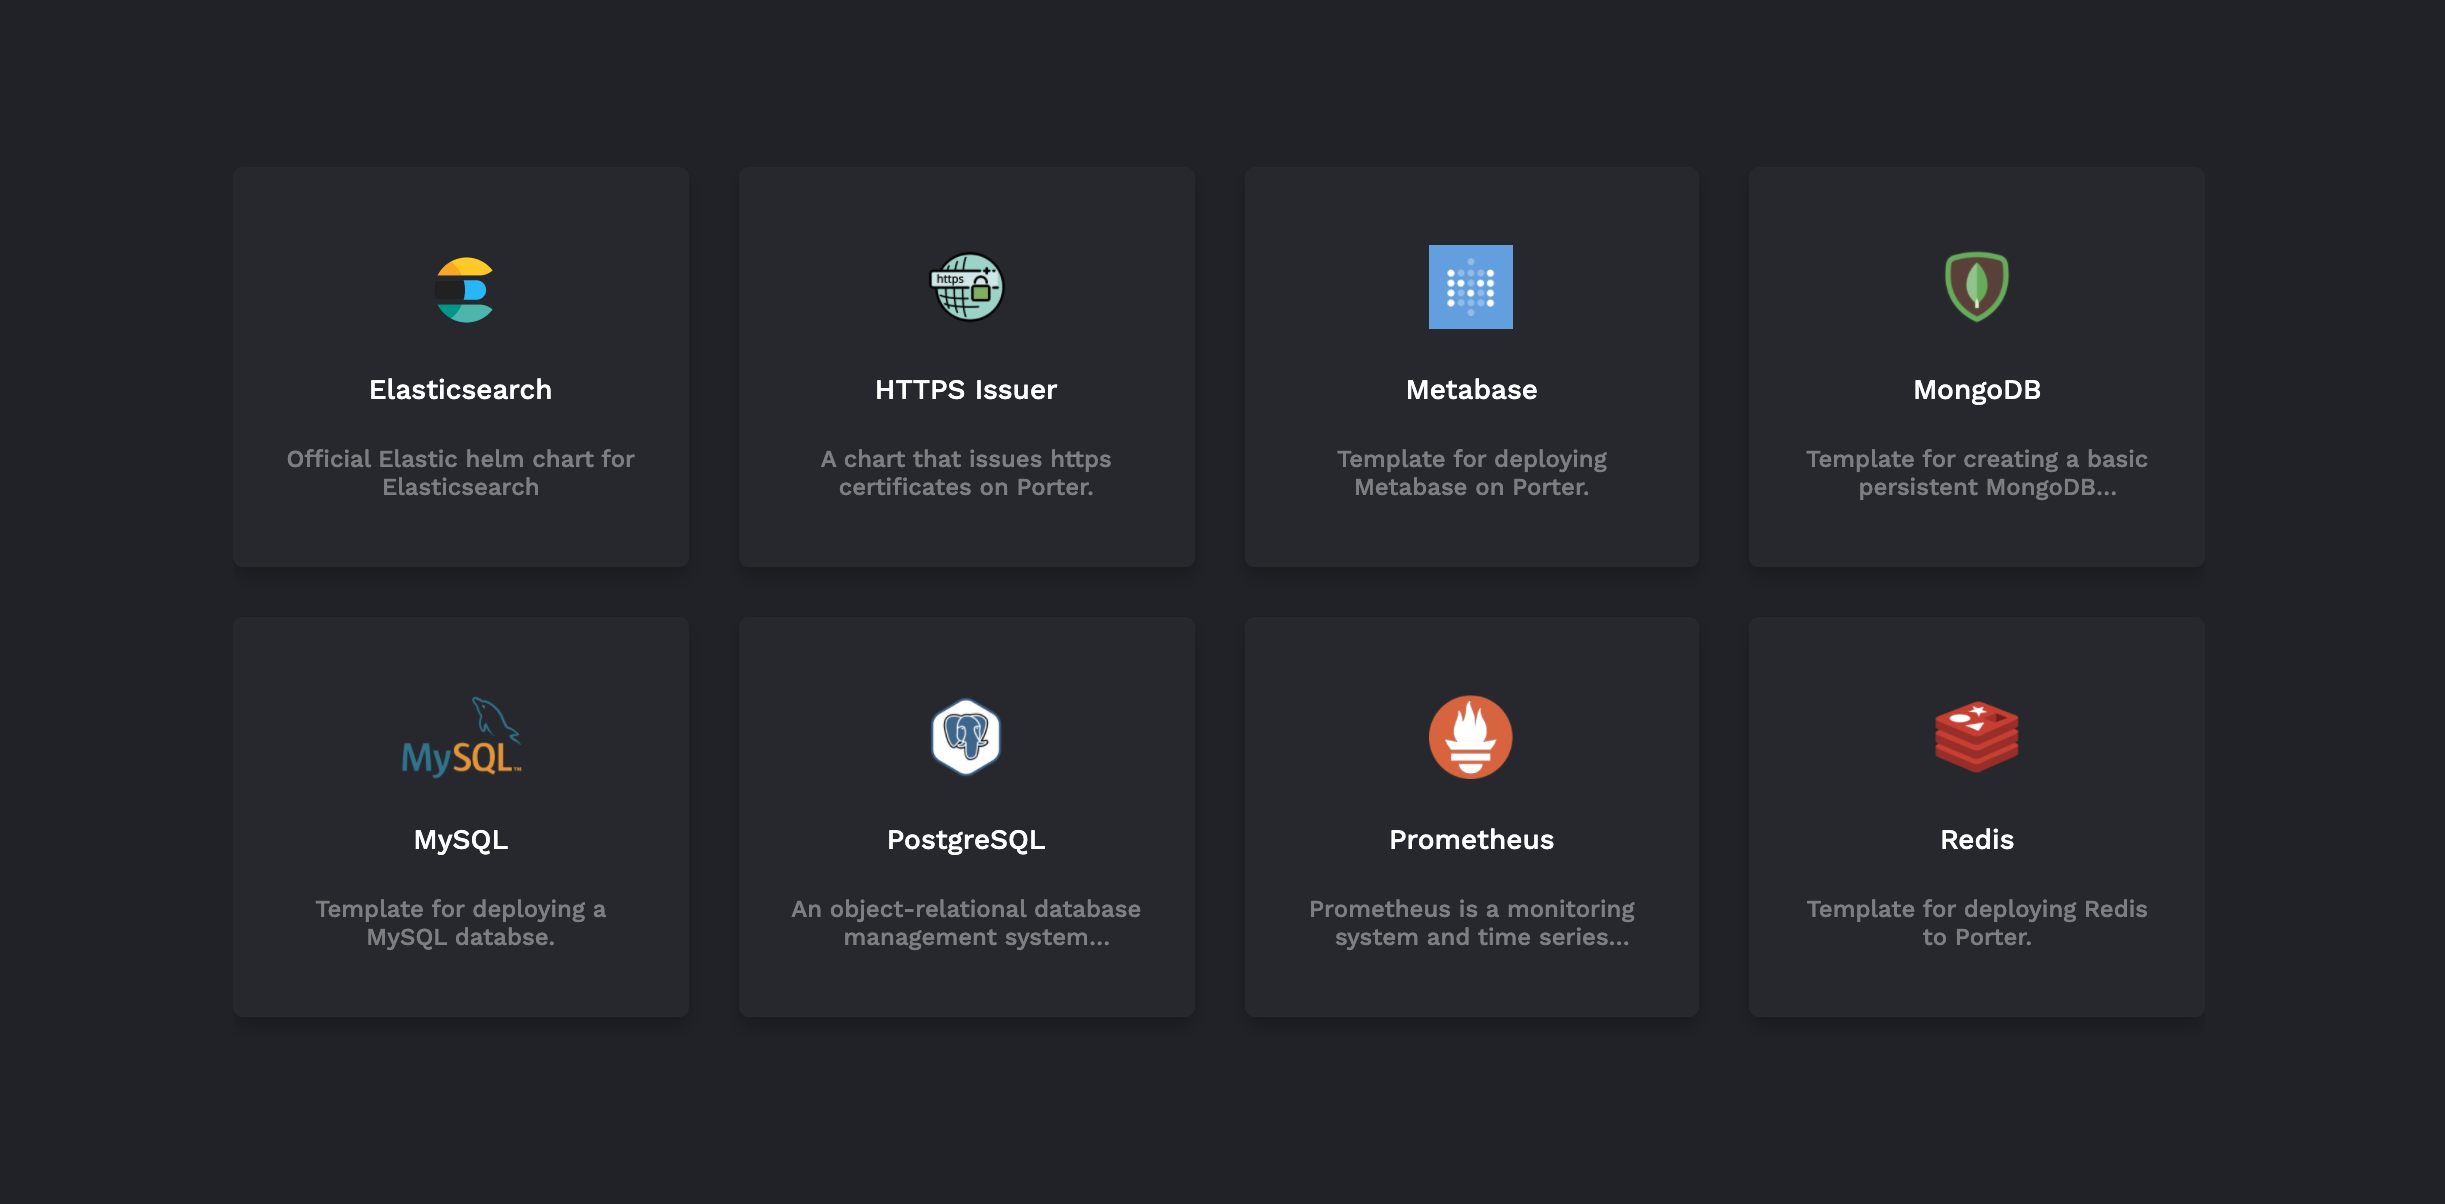Select the Metabase template title
Viewport: 2445px width, 1204px height.
pos(1471,390)
